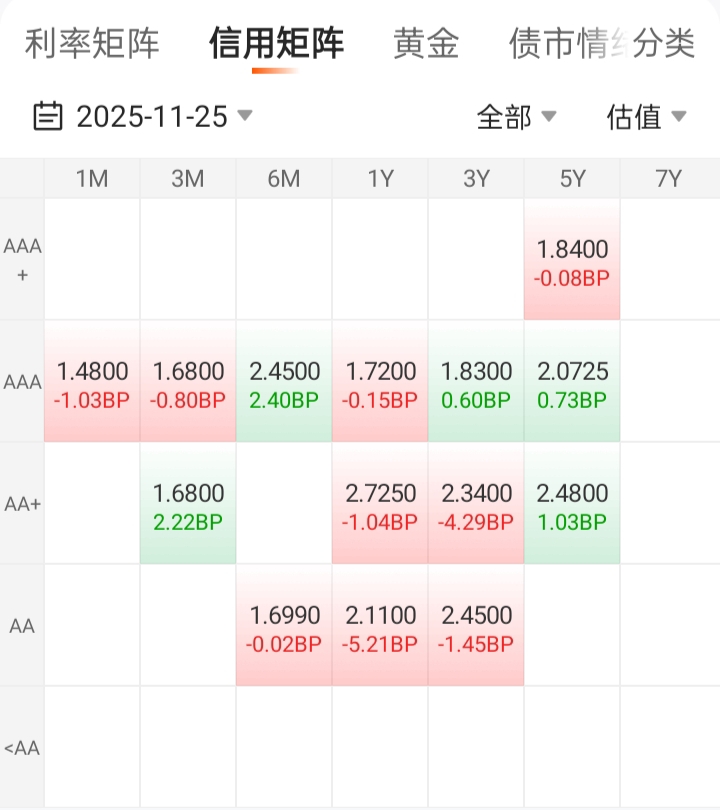This screenshot has height=810, width=720.
Task: Select the AA+ 3Y cell showing 2.3400
Action: (476, 504)
